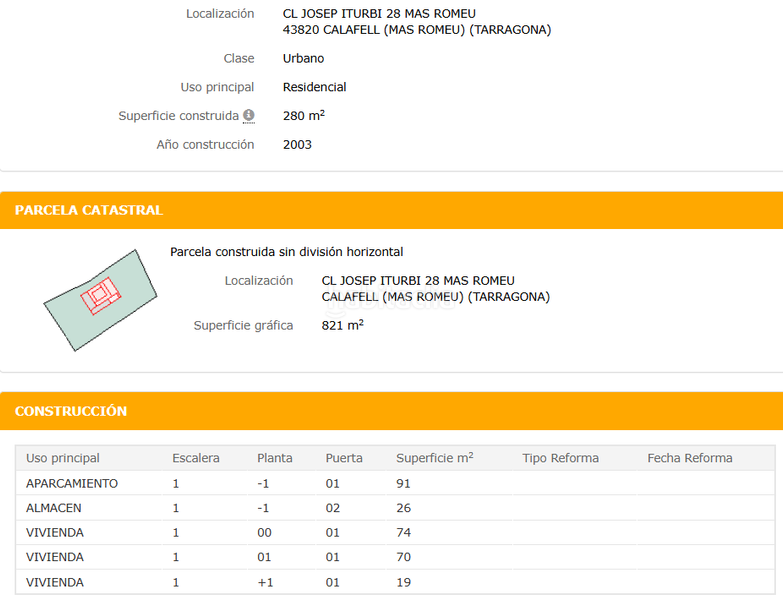
Task: Click the Fecha Reforma column header
Action: point(690,458)
